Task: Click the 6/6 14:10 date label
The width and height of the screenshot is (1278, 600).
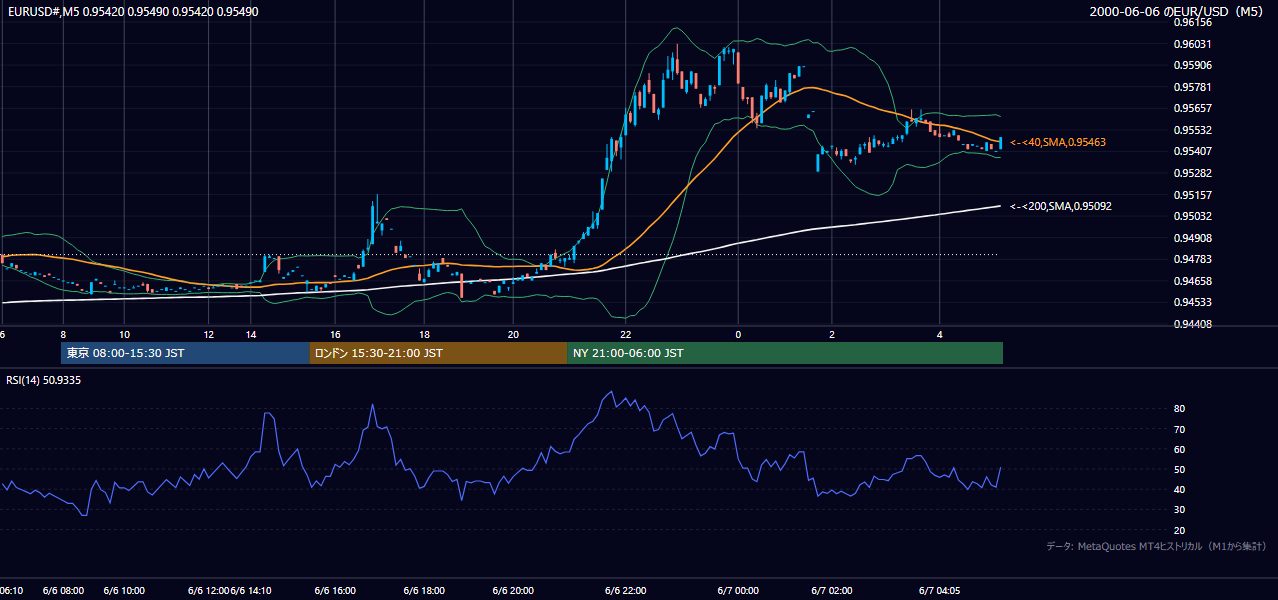Action: pos(250,591)
